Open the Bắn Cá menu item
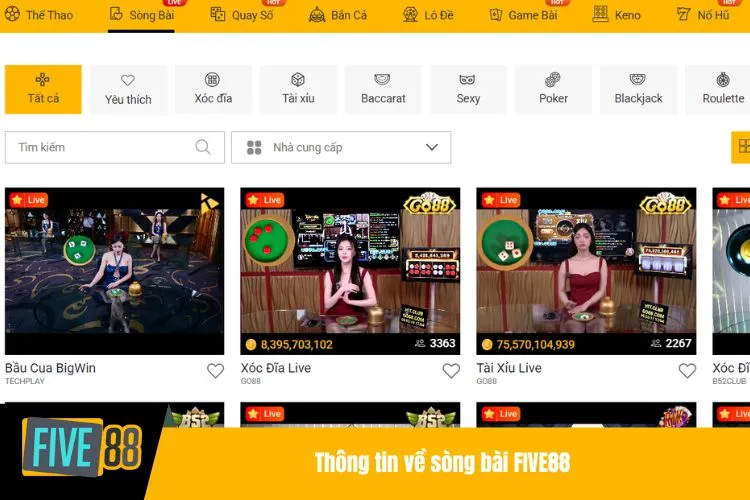 point(338,15)
